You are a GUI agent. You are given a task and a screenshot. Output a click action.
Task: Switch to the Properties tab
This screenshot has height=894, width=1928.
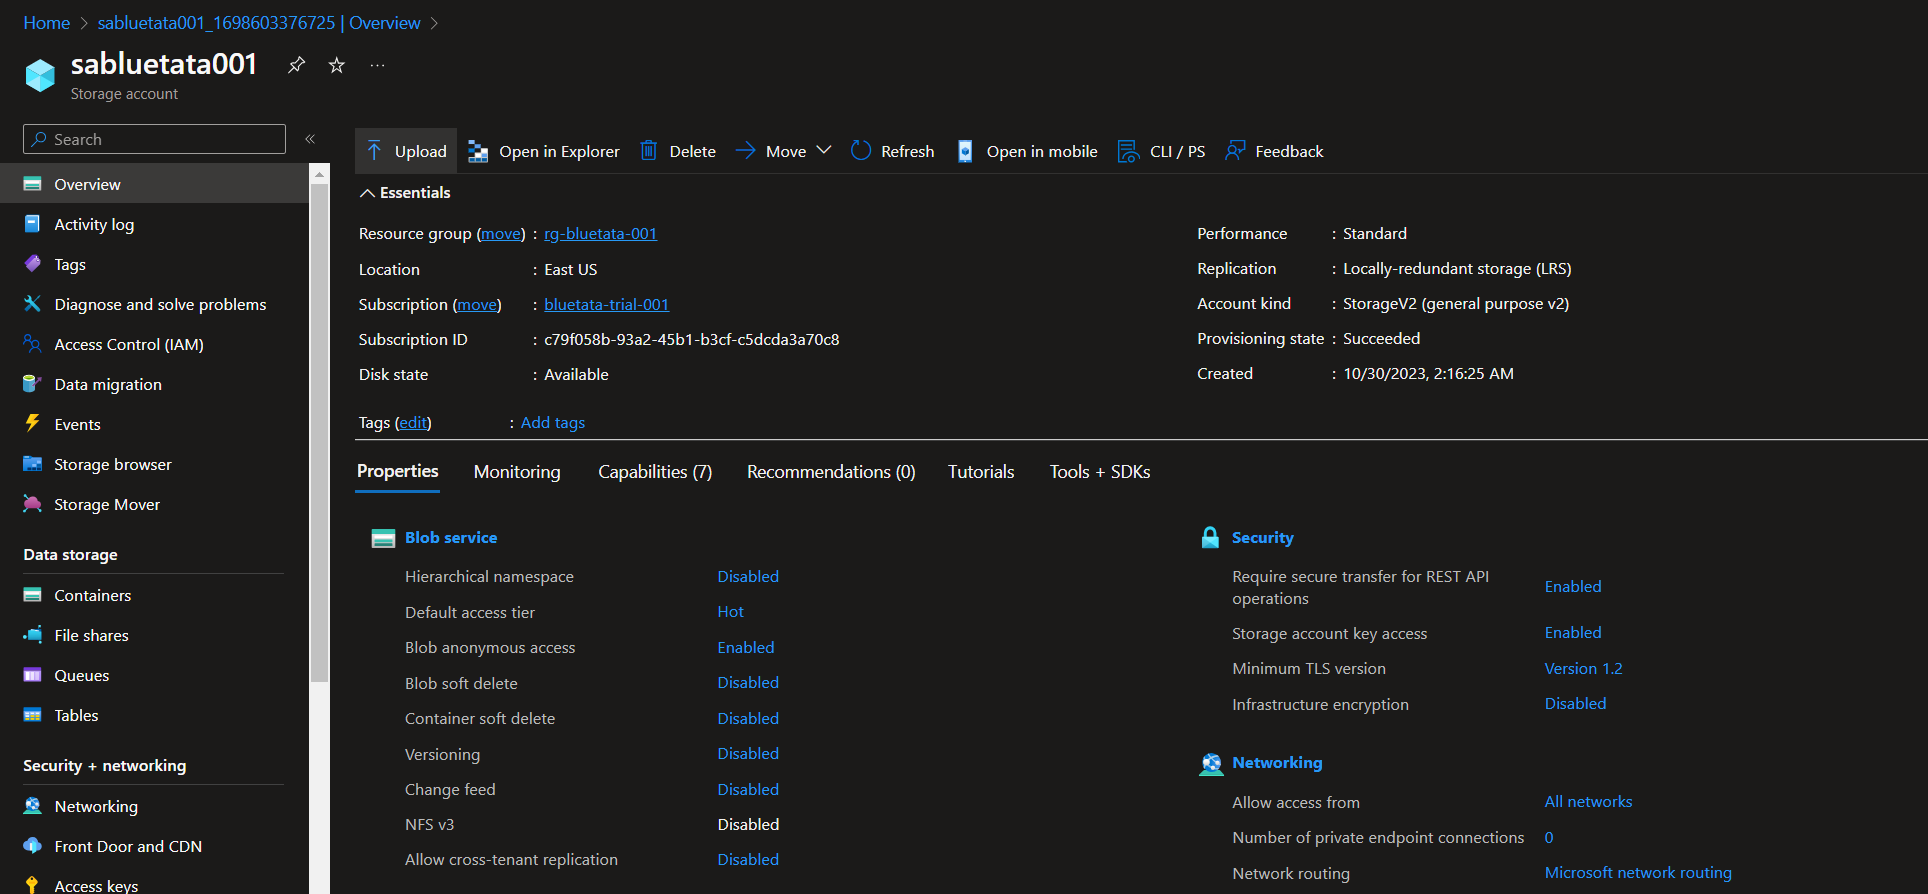(x=397, y=472)
